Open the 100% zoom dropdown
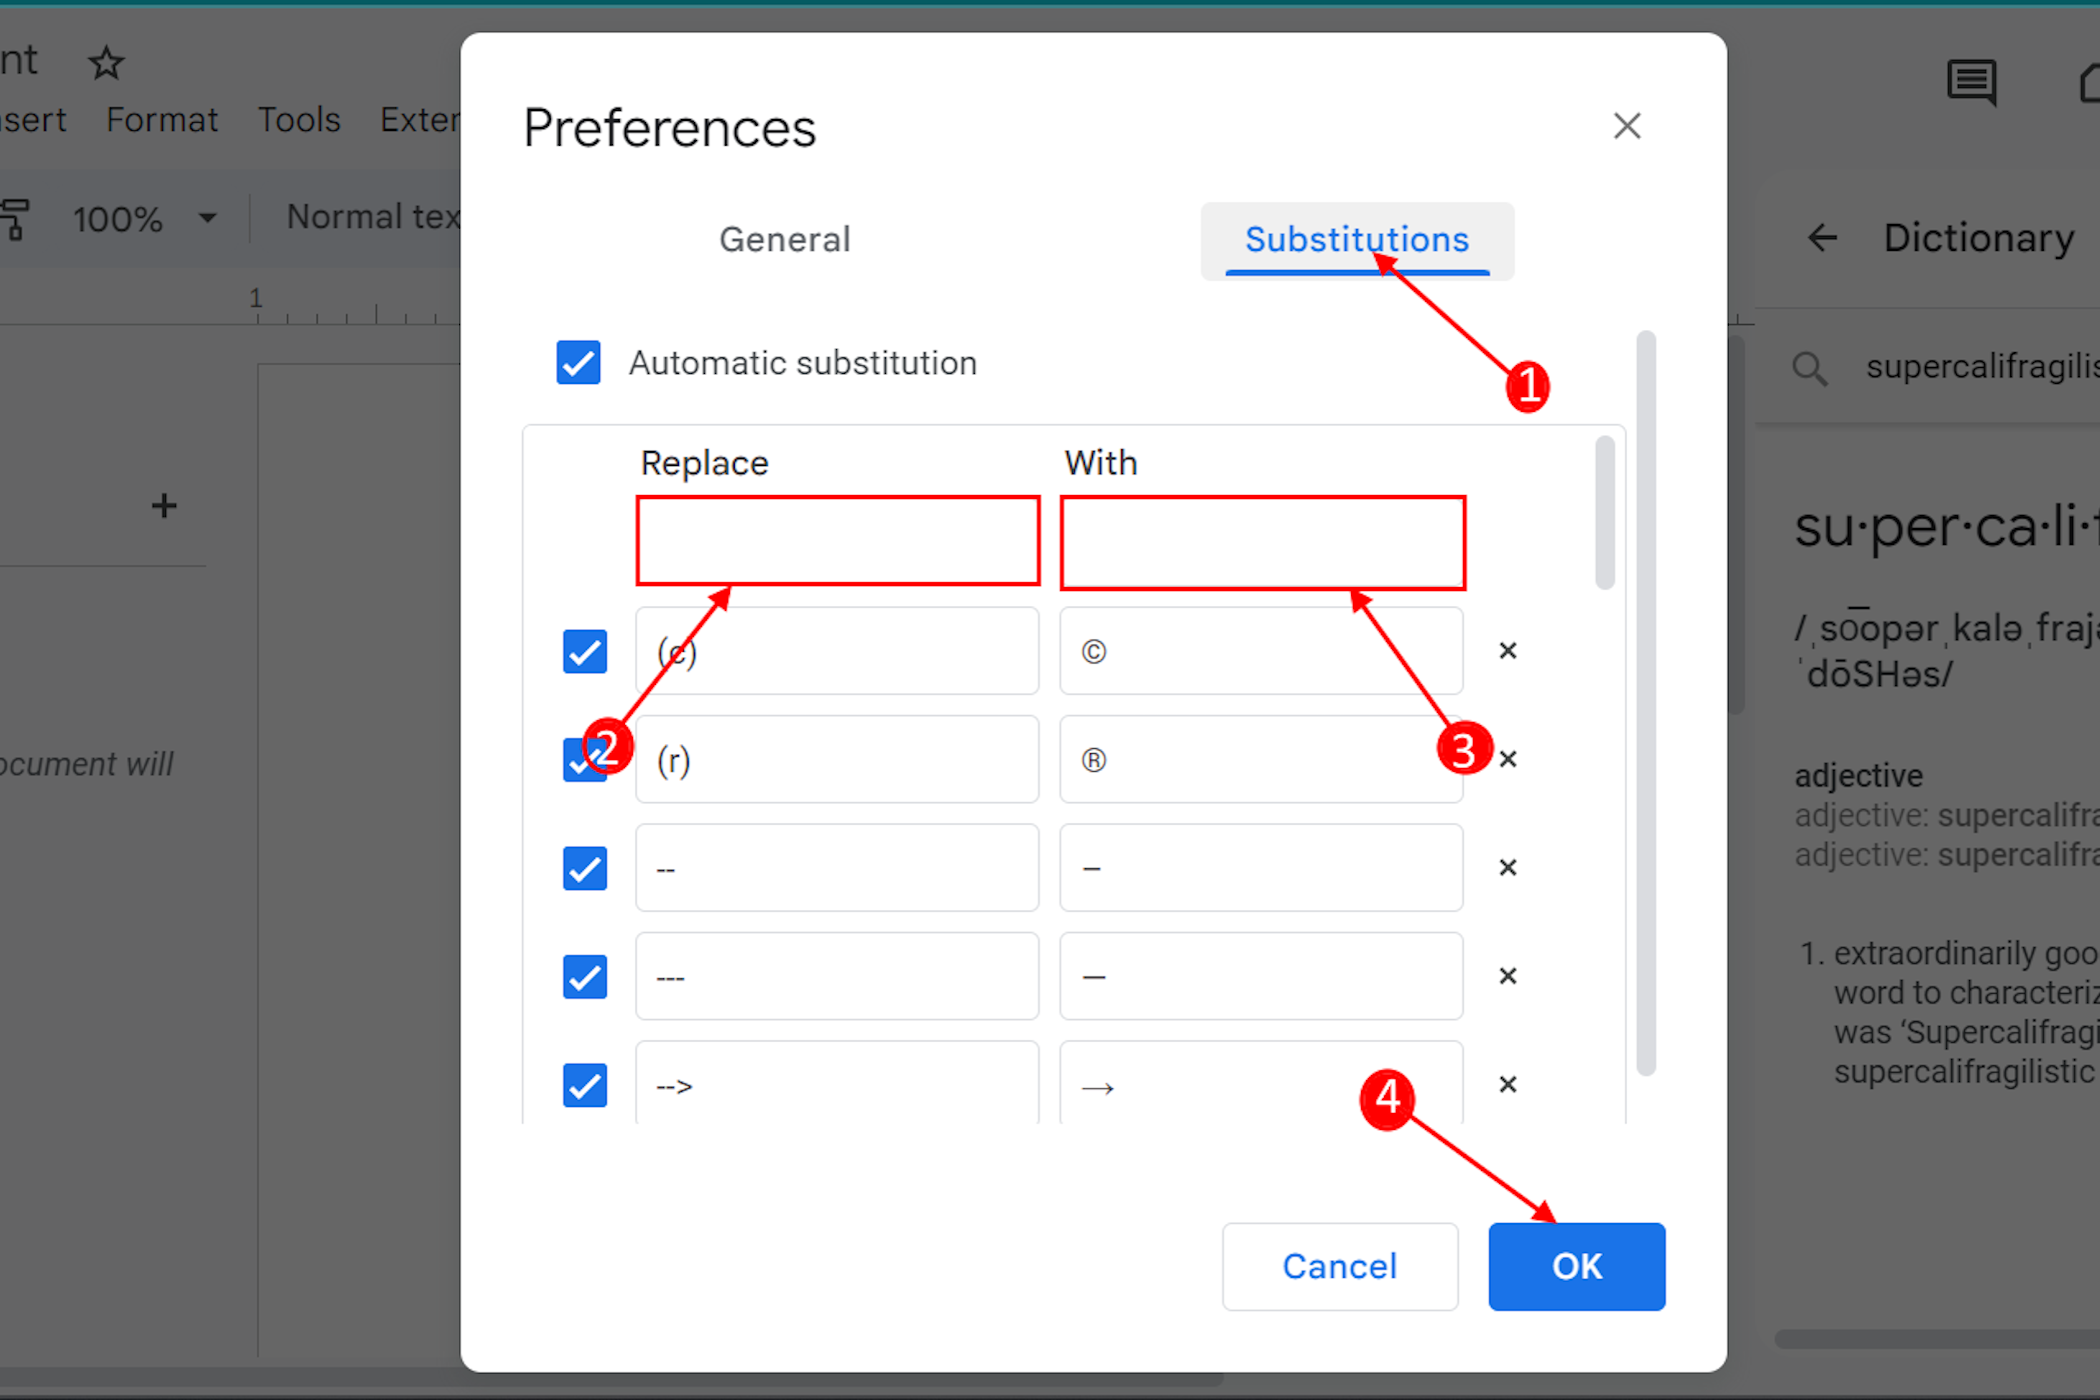The image size is (2100, 1400). point(144,218)
